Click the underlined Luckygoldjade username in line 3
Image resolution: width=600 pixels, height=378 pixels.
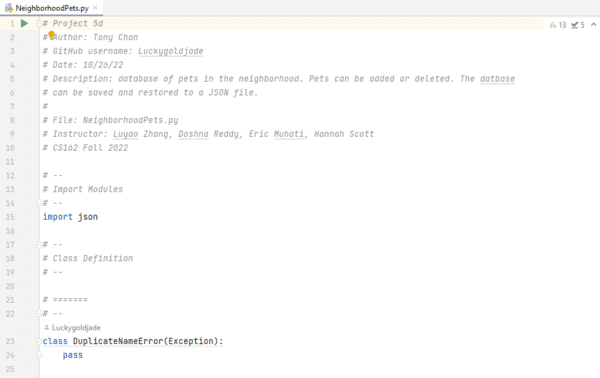click(171, 51)
